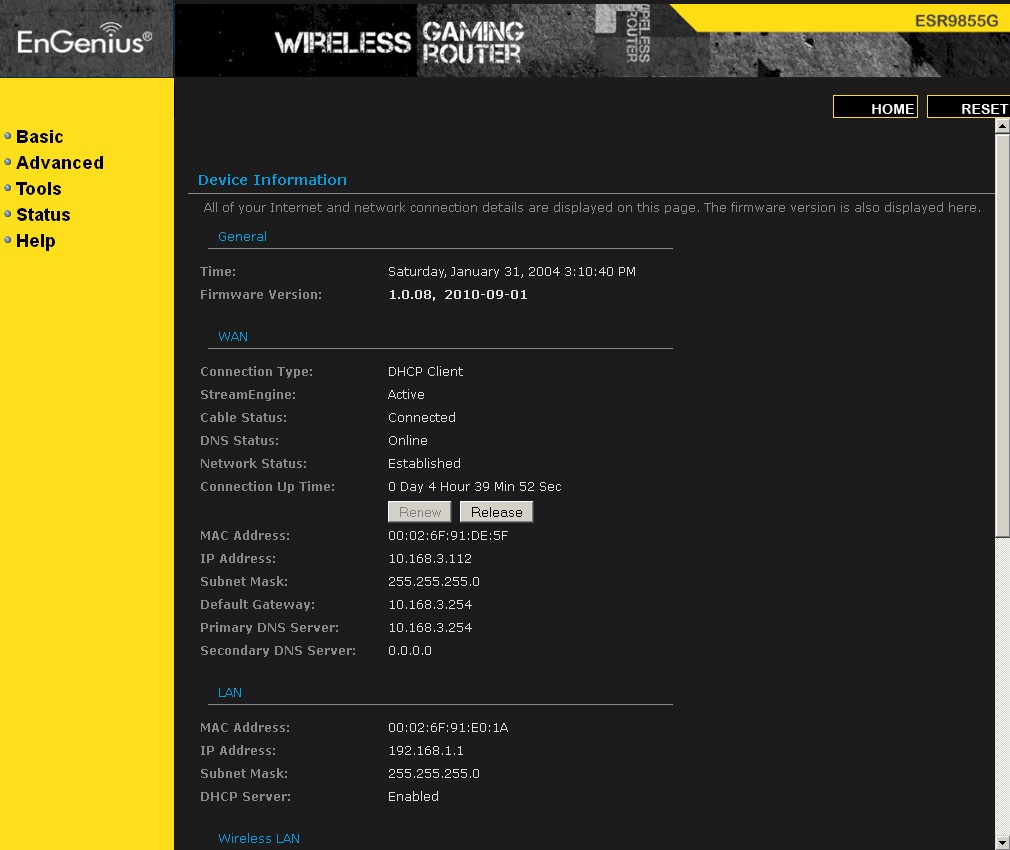The image size is (1010, 850).
Task: Open the Basic menu in sidebar
Action: [x=39, y=137]
